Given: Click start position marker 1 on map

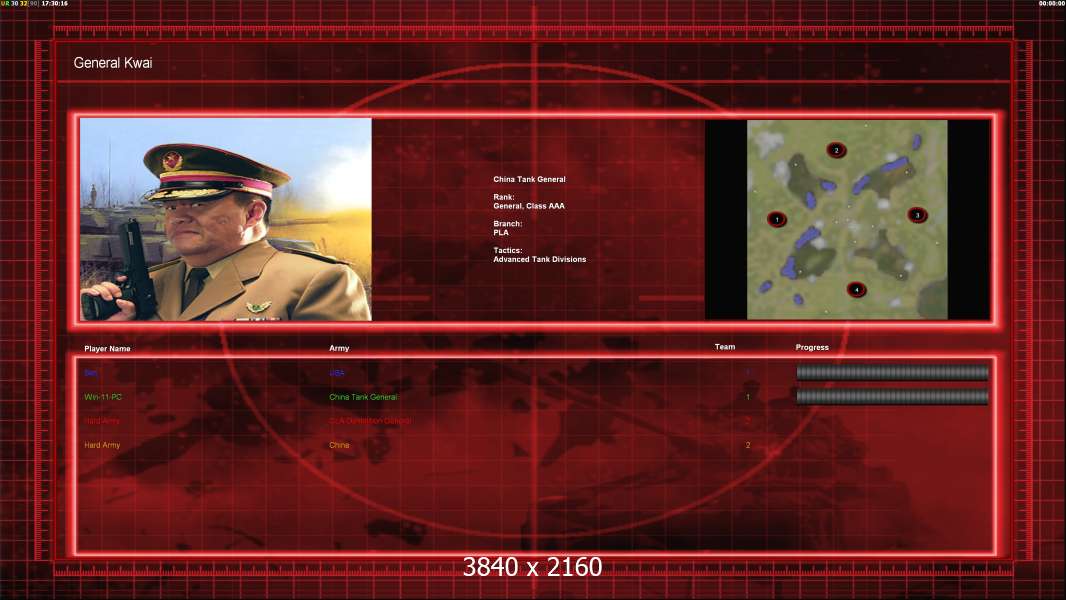Looking at the screenshot, I should pyautogui.click(x=776, y=219).
